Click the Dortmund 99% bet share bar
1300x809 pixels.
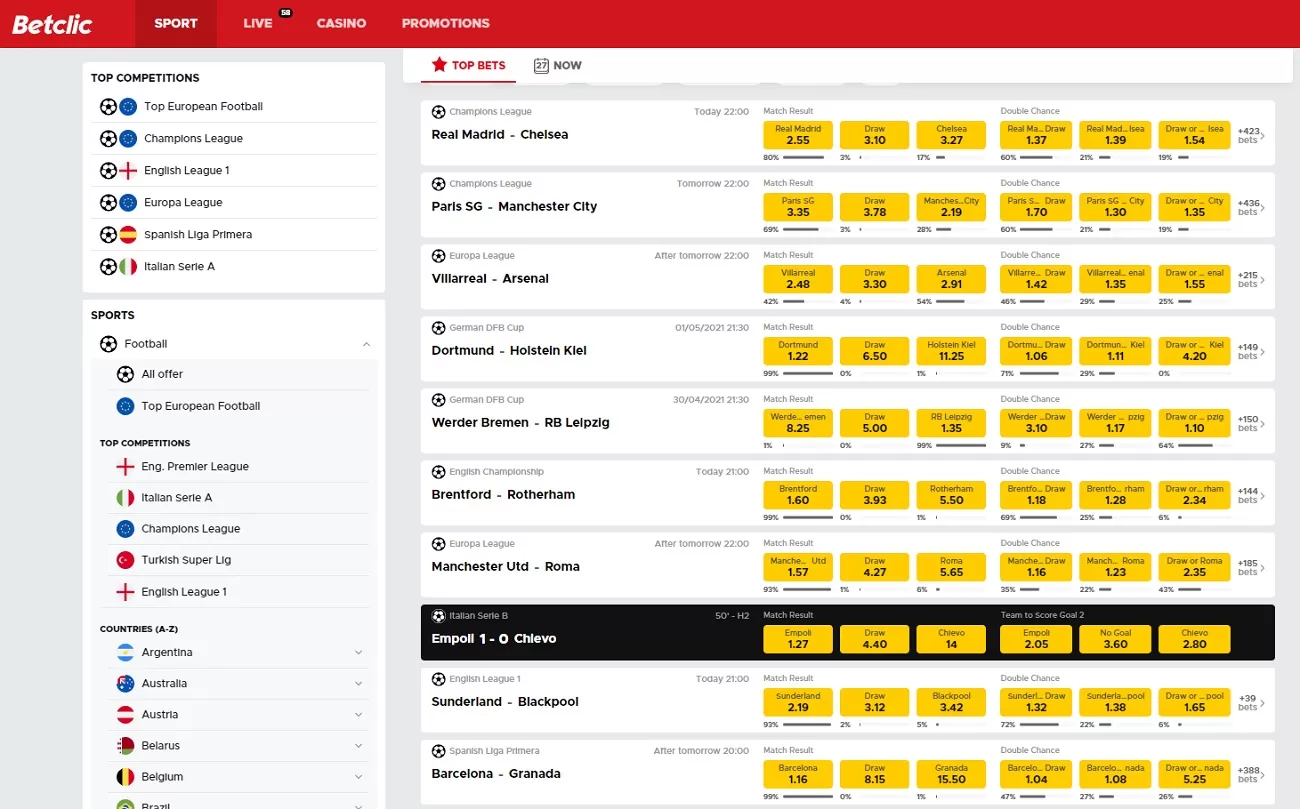click(808, 373)
